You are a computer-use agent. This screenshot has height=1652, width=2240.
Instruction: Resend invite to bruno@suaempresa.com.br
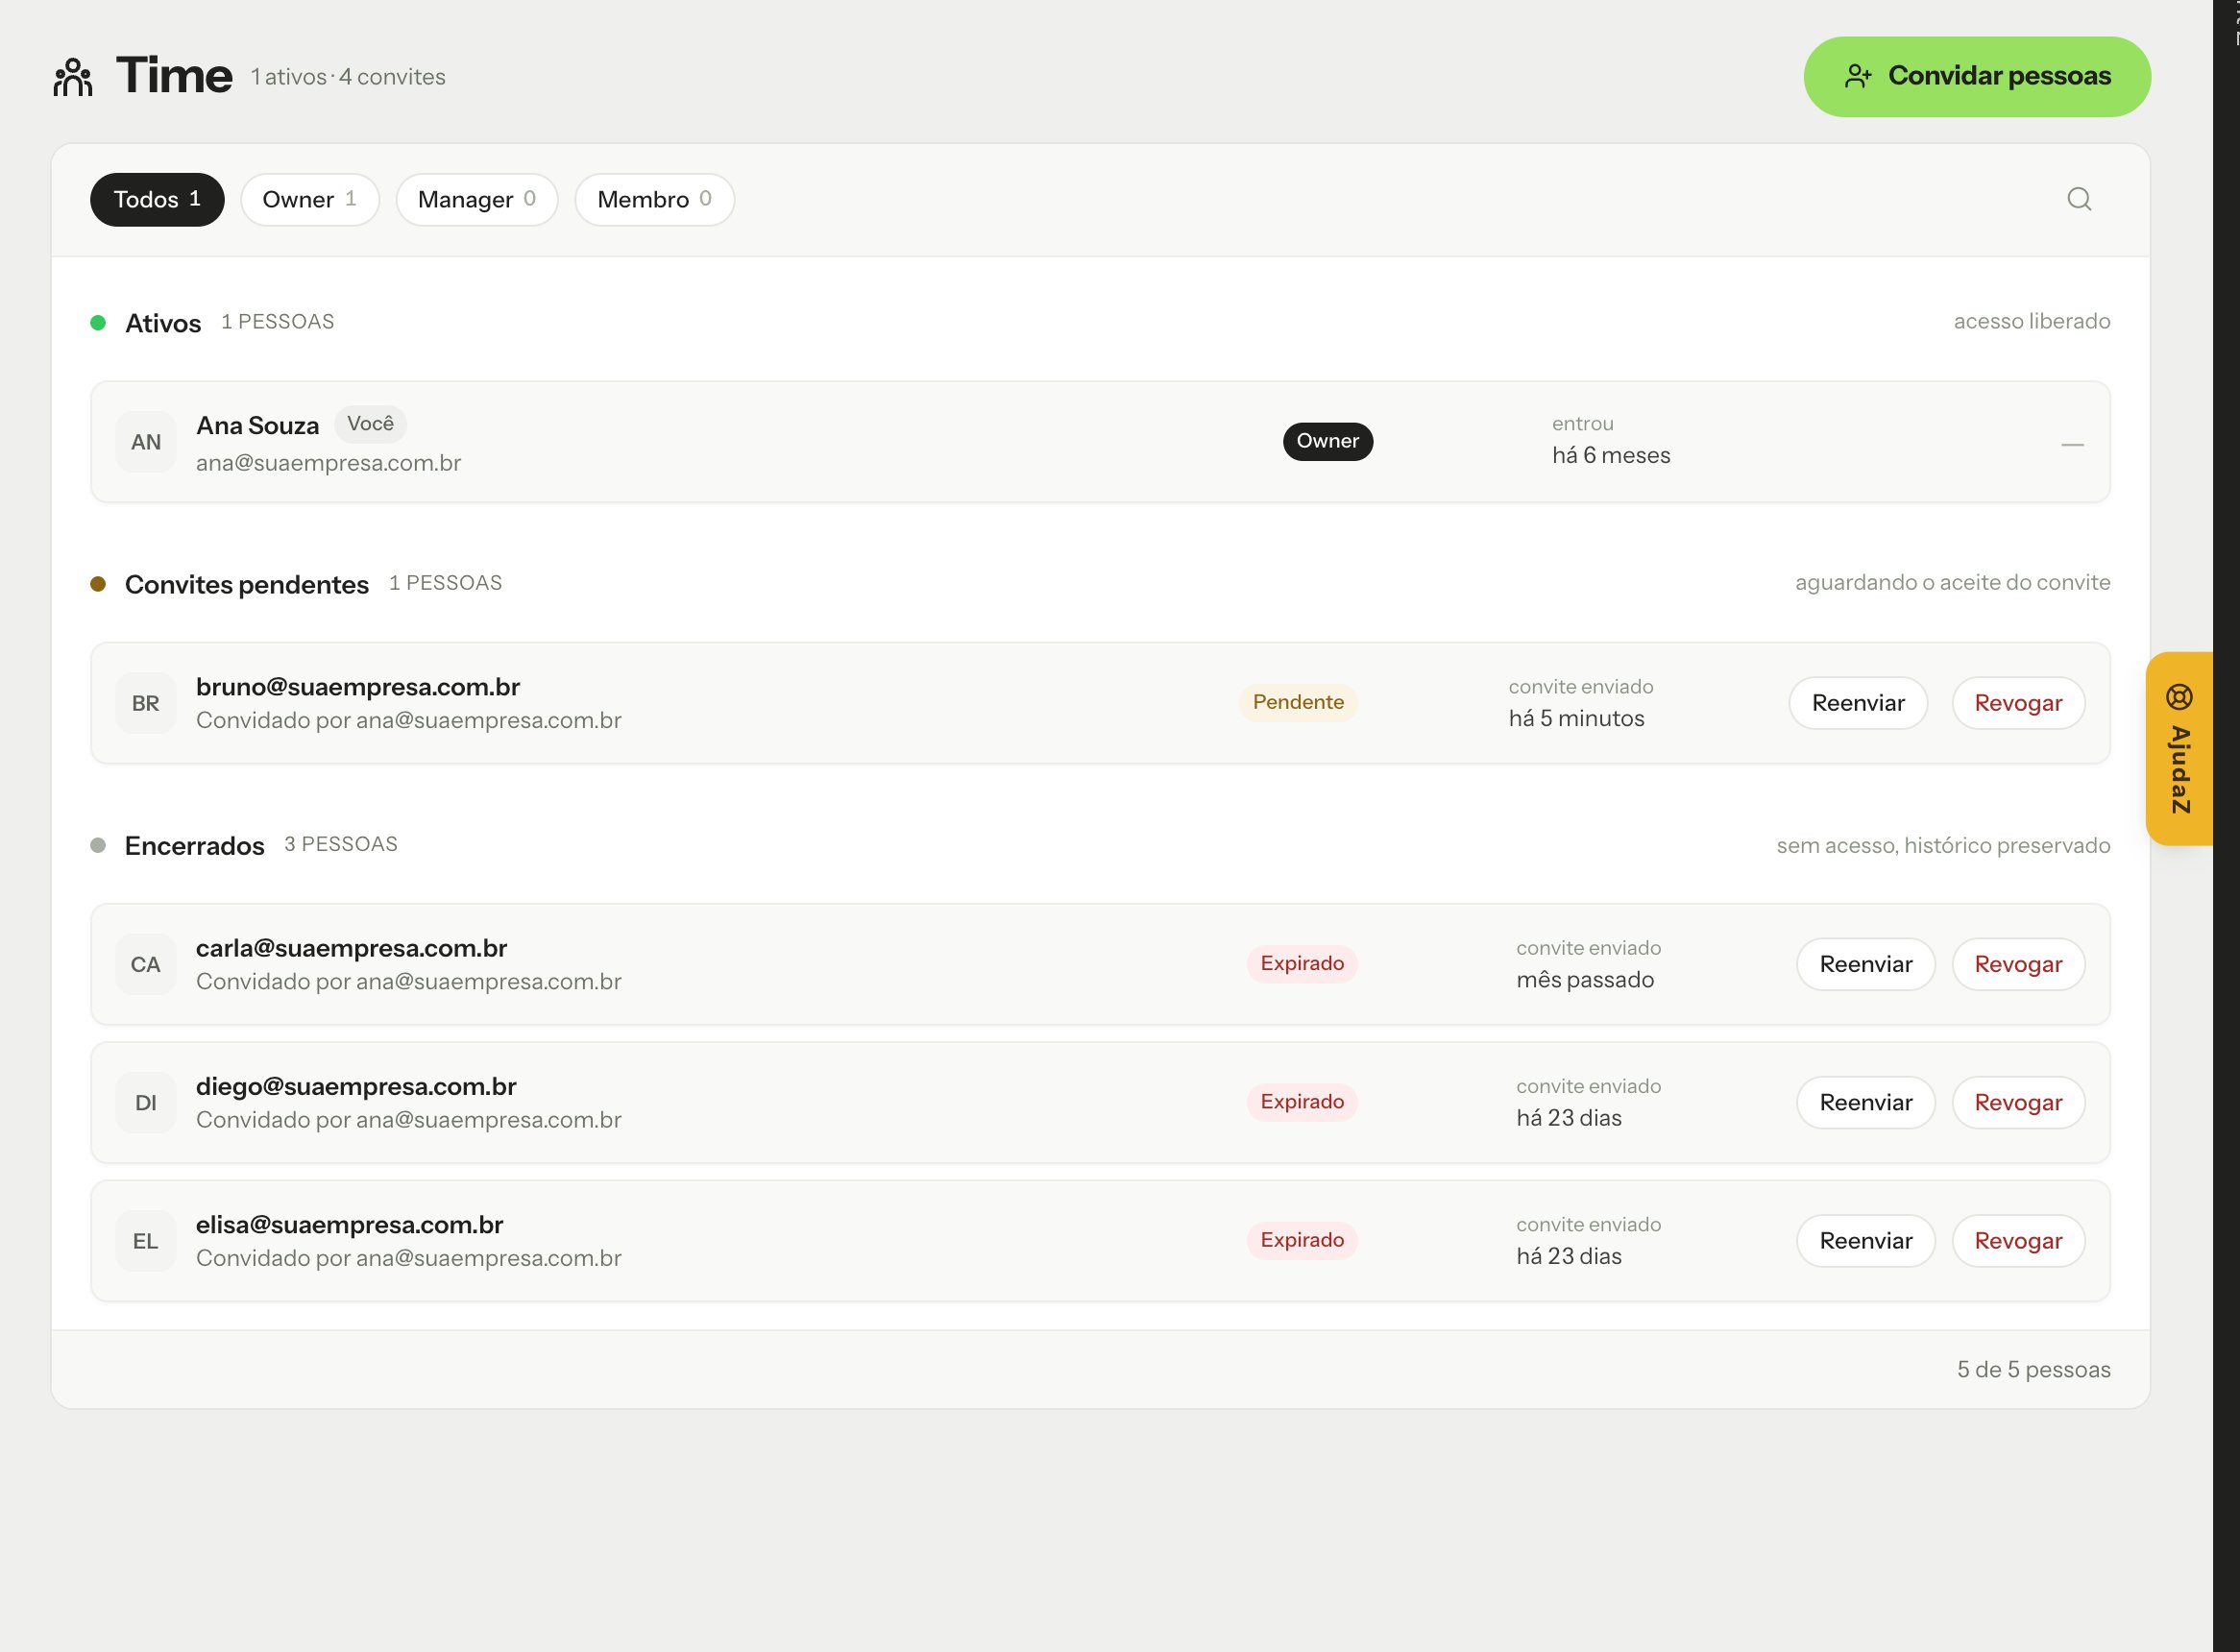click(x=1858, y=703)
